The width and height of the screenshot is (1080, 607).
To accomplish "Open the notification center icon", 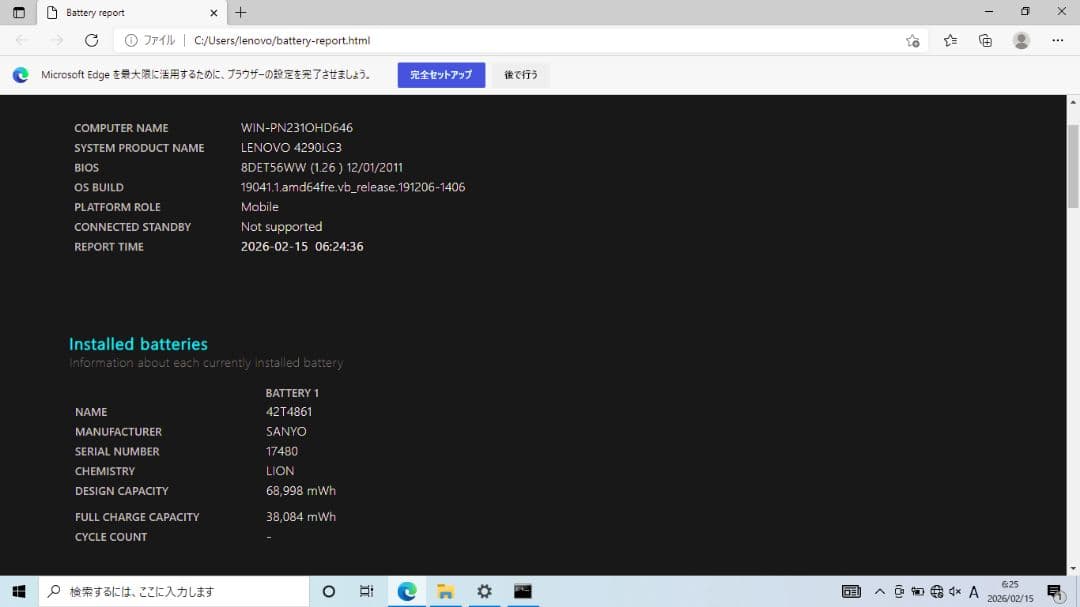I will (x=1054, y=591).
